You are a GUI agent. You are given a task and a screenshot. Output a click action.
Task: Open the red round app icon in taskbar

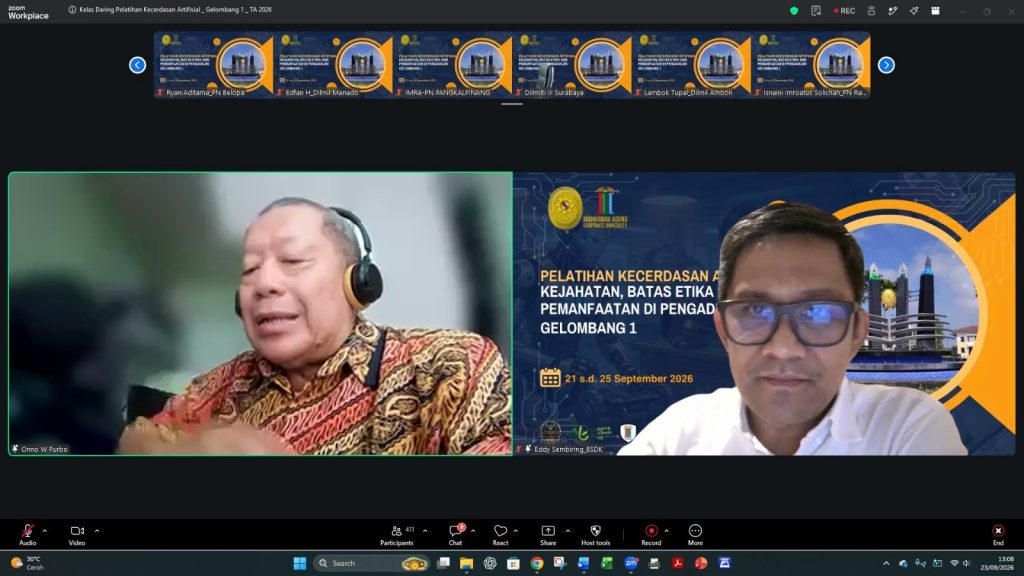[701, 563]
